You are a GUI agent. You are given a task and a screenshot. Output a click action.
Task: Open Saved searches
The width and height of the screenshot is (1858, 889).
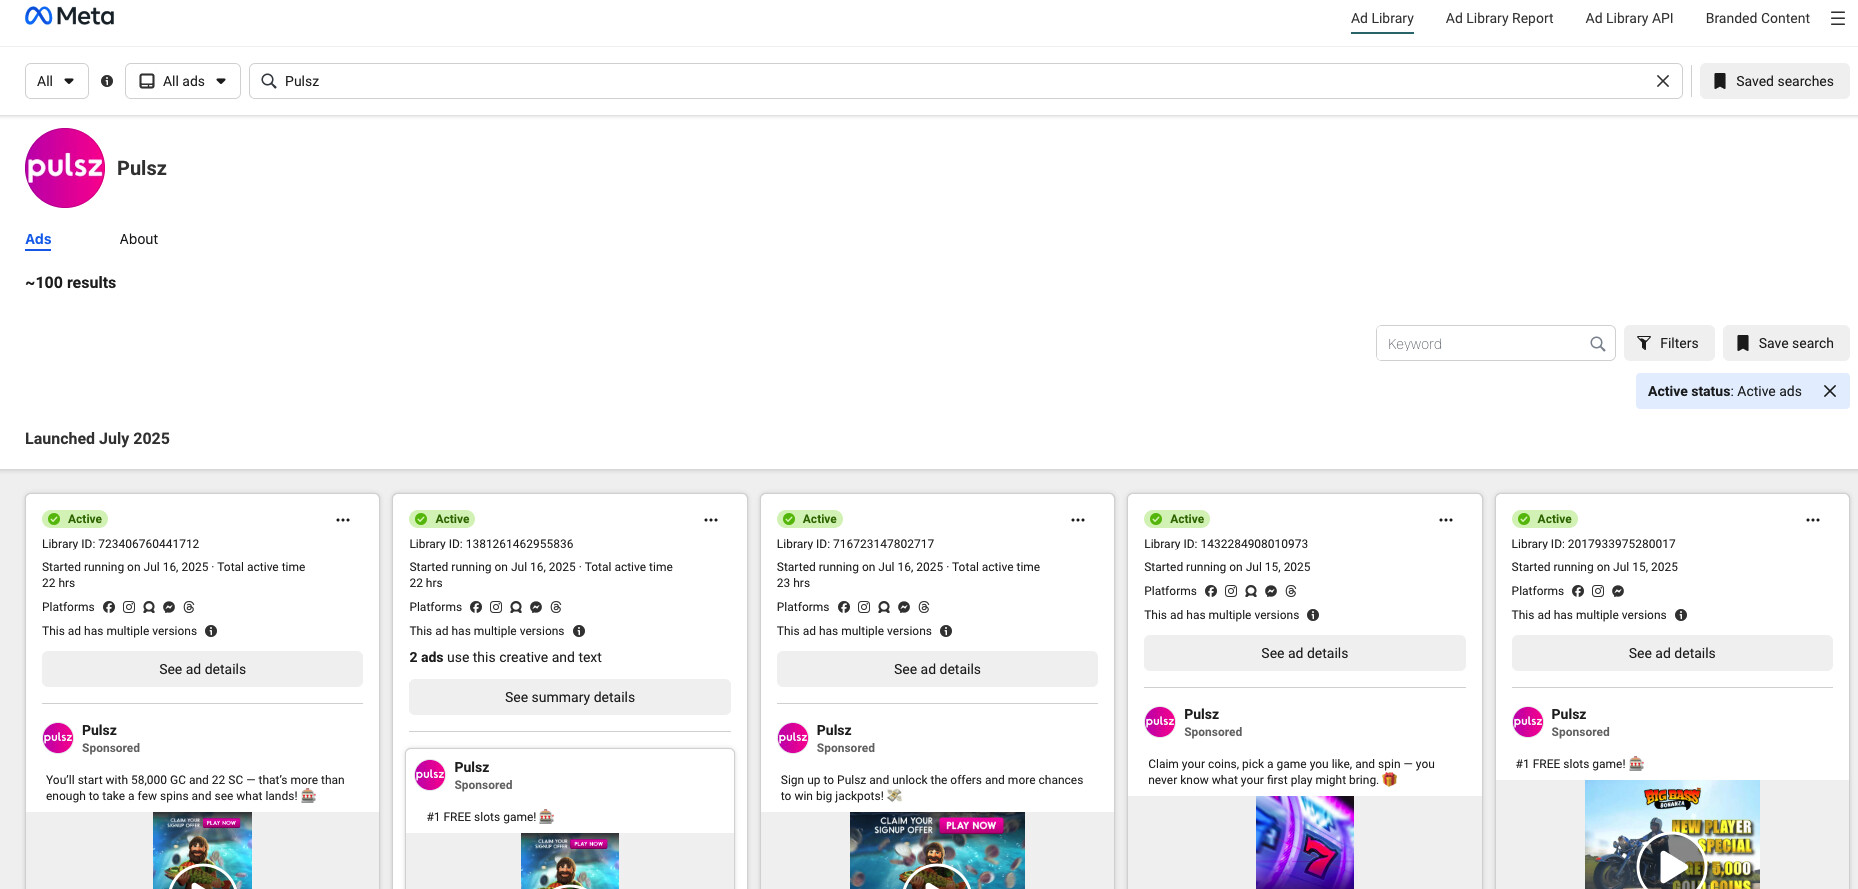(1775, 81)
